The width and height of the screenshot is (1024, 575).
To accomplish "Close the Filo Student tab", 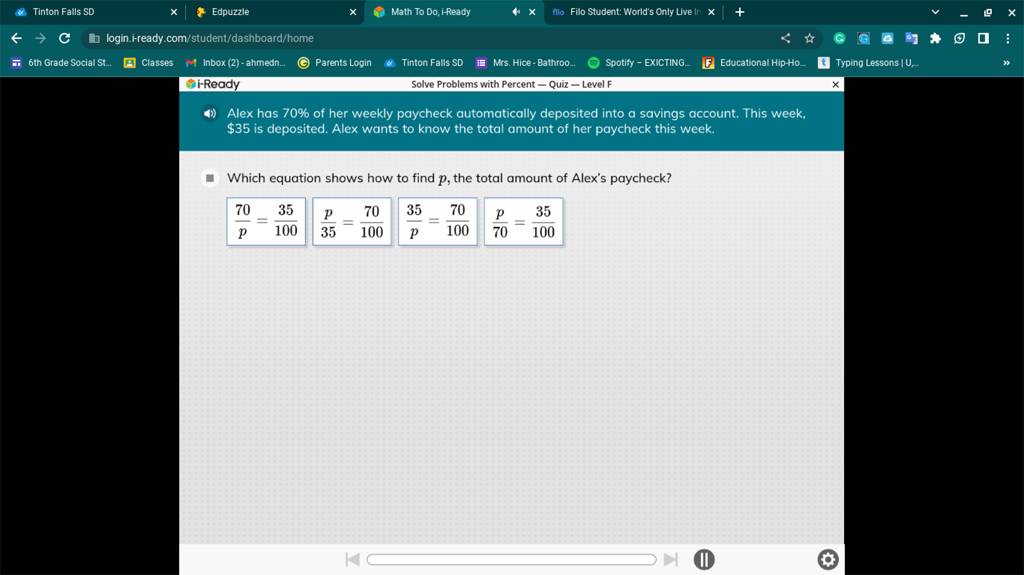I will [711, 12].
